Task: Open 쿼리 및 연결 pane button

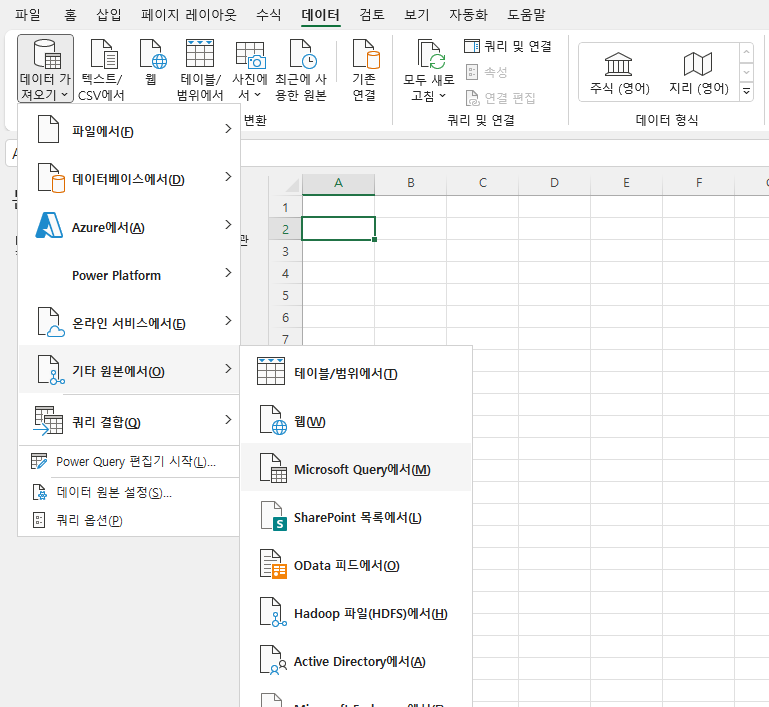Action: click(508, 46)
